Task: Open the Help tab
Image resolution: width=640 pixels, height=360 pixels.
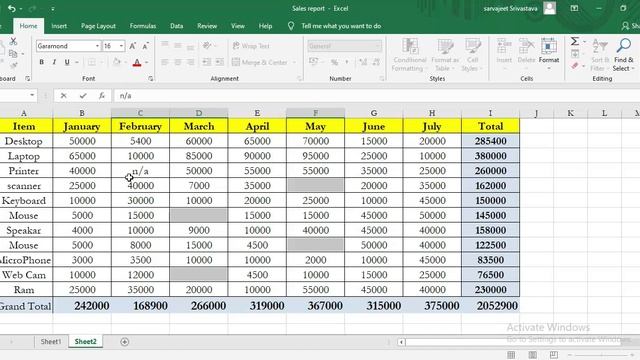Action: click(x=265, y=26)
